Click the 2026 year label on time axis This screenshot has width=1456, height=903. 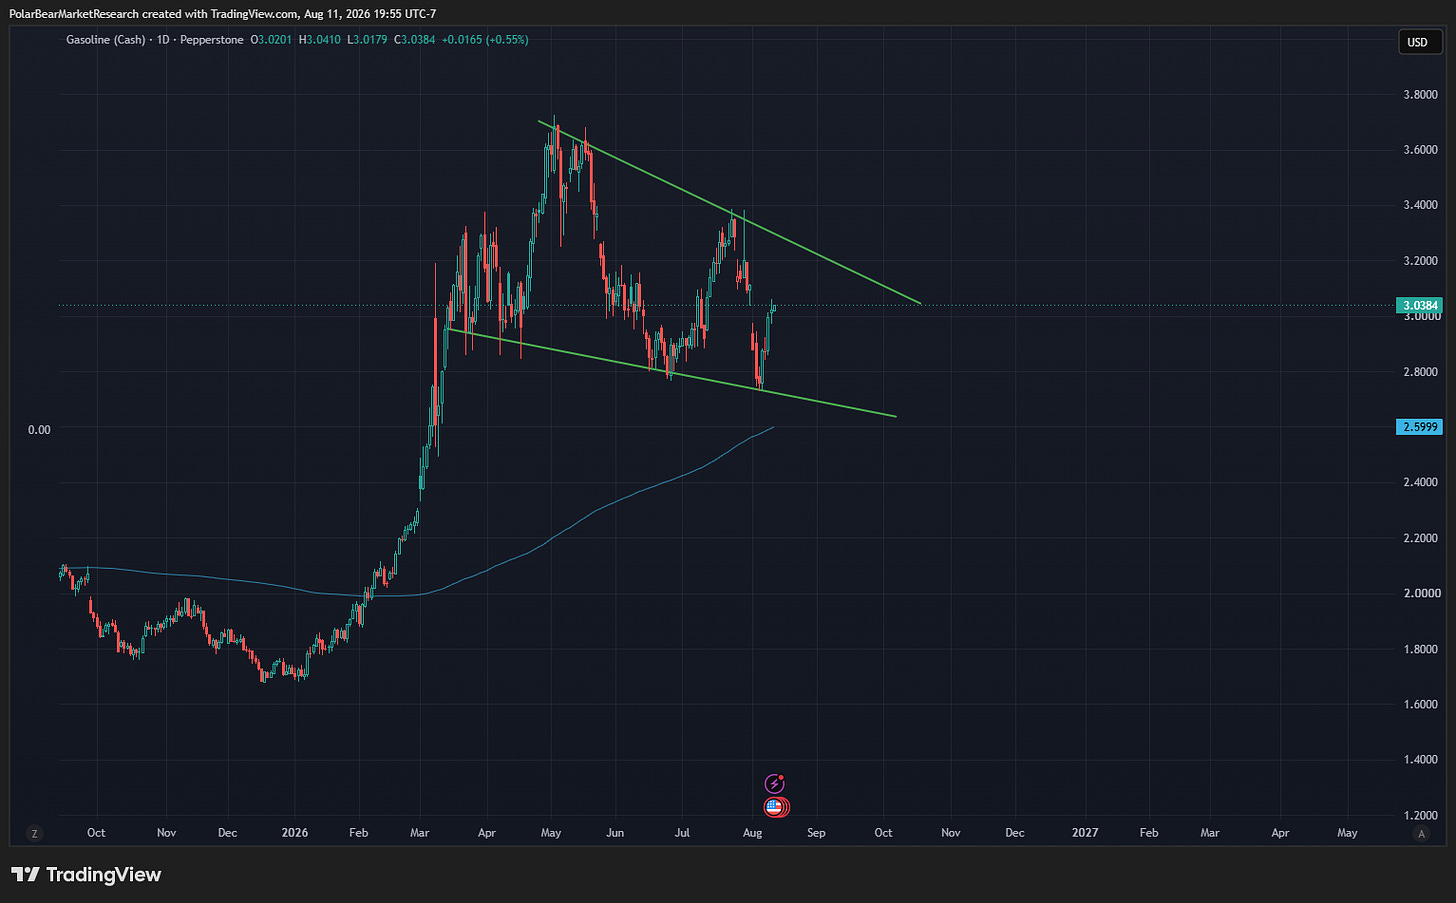[x=295, y=833]
